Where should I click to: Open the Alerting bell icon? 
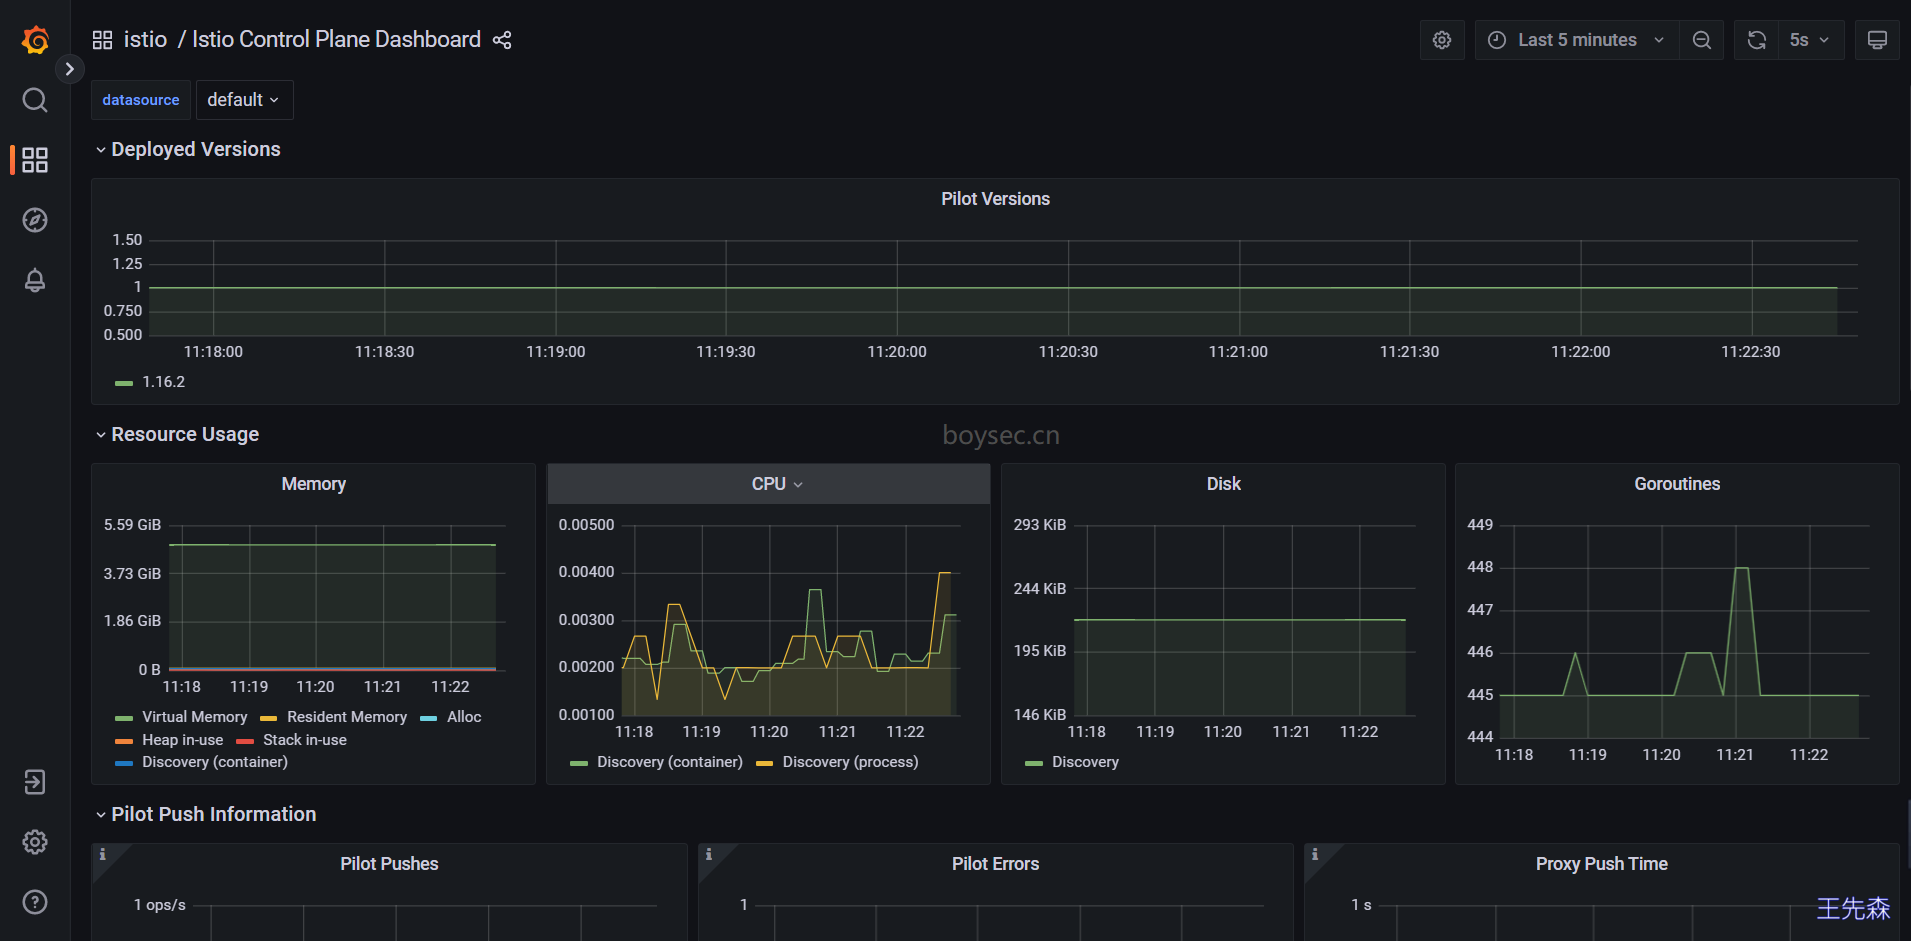click(35, 281)
